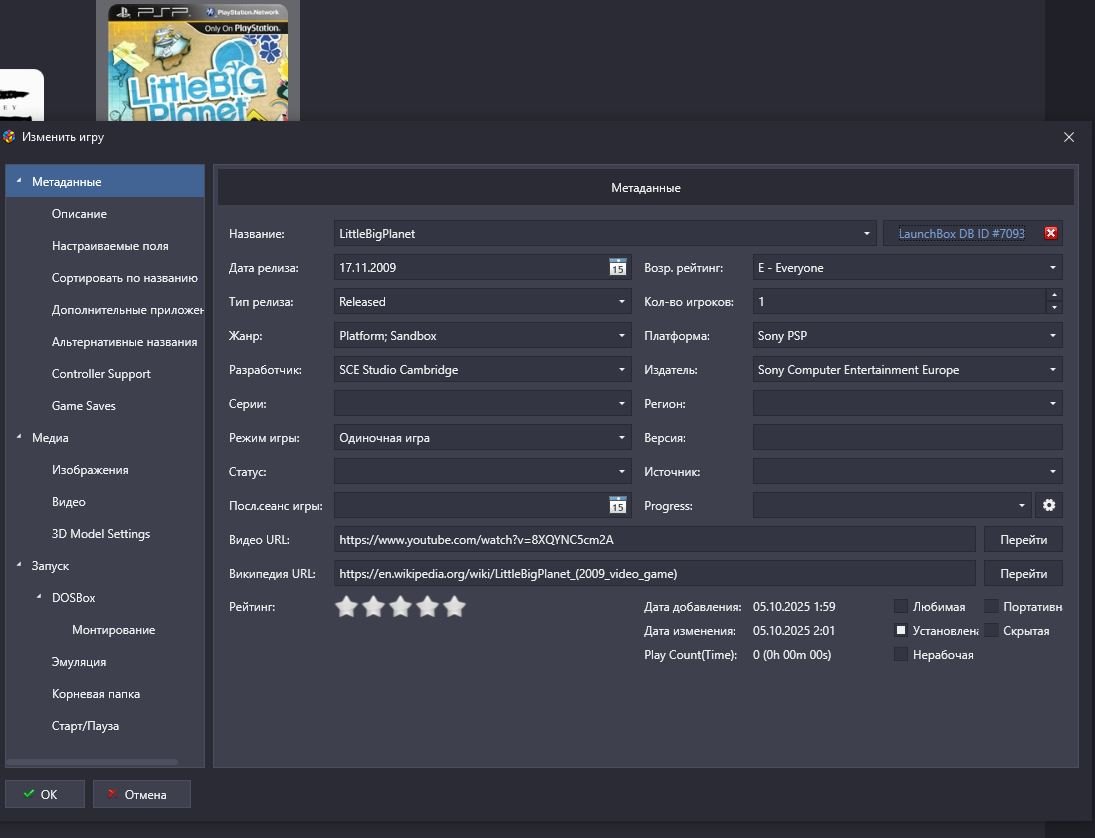Toggle the Установлена checkbox

901,631
